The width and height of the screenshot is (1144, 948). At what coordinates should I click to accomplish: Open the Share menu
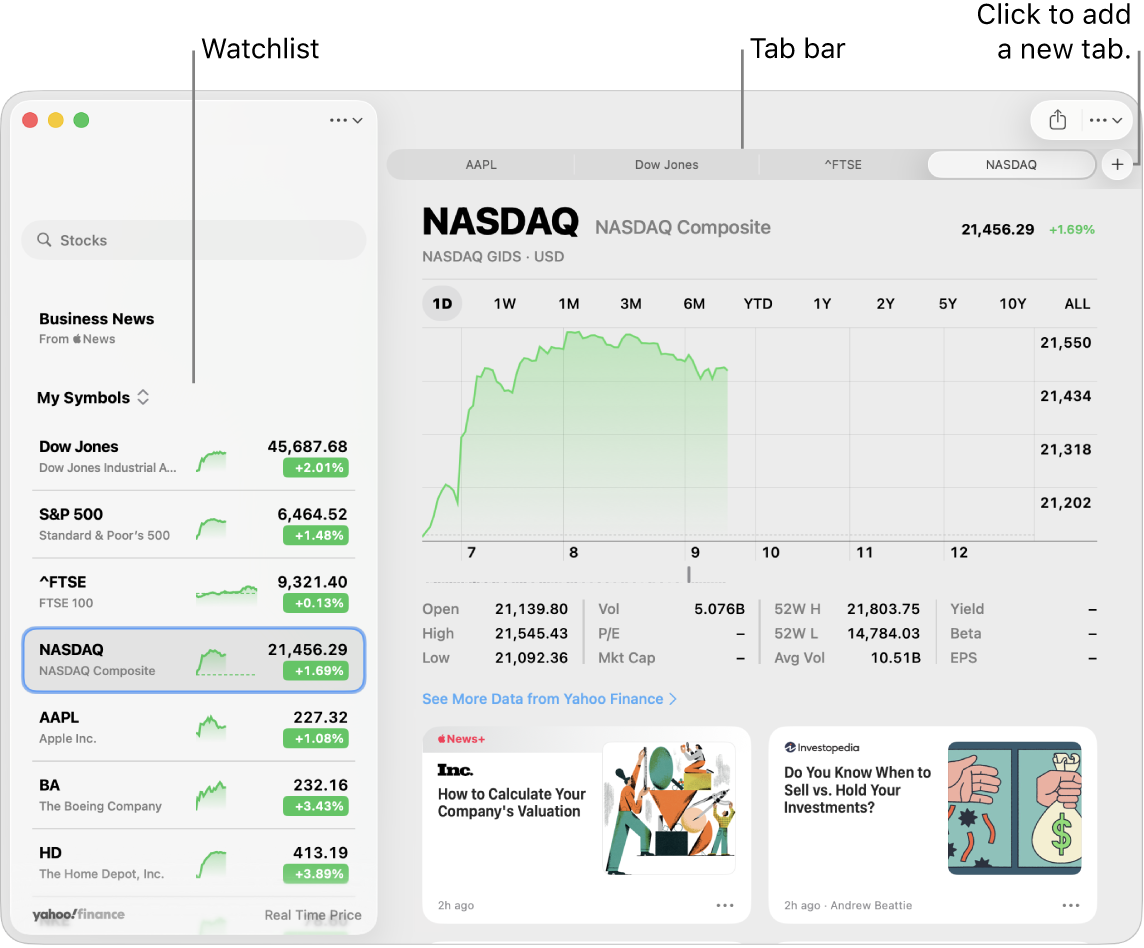pyautogui.click(x=1056, y=119)
